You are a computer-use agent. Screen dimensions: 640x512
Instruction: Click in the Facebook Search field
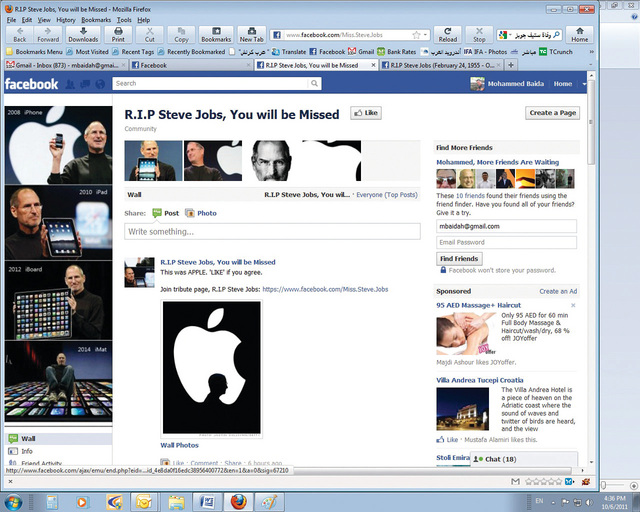210,83
